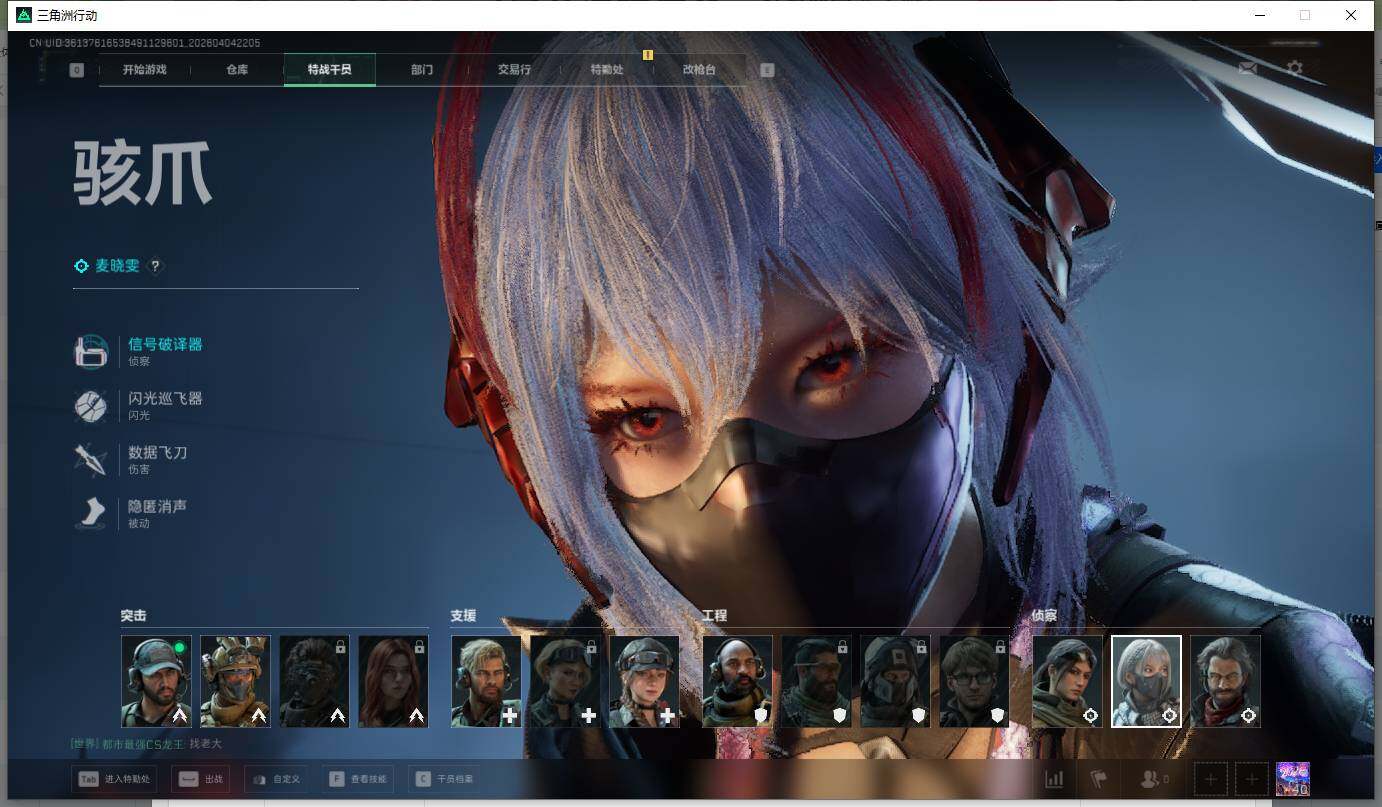The width and height of the screenshot is (1382, 807).
Task: Click the 工程 category heading
Action: (714, 616)
